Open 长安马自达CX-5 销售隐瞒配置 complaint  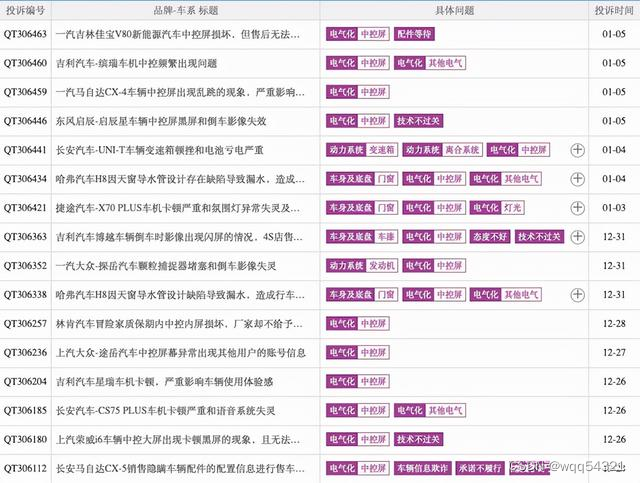coord(180,469)
